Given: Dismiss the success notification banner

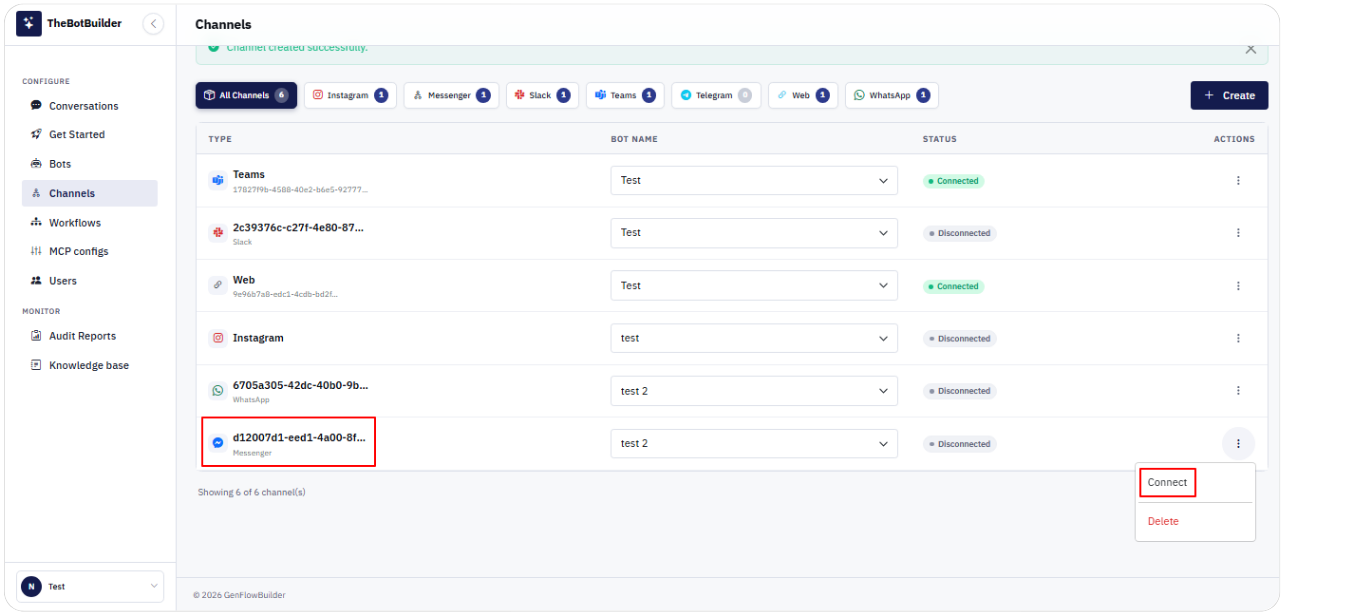Looking at the screenshot, I should pyautogui.click(x=1250, y=48).
